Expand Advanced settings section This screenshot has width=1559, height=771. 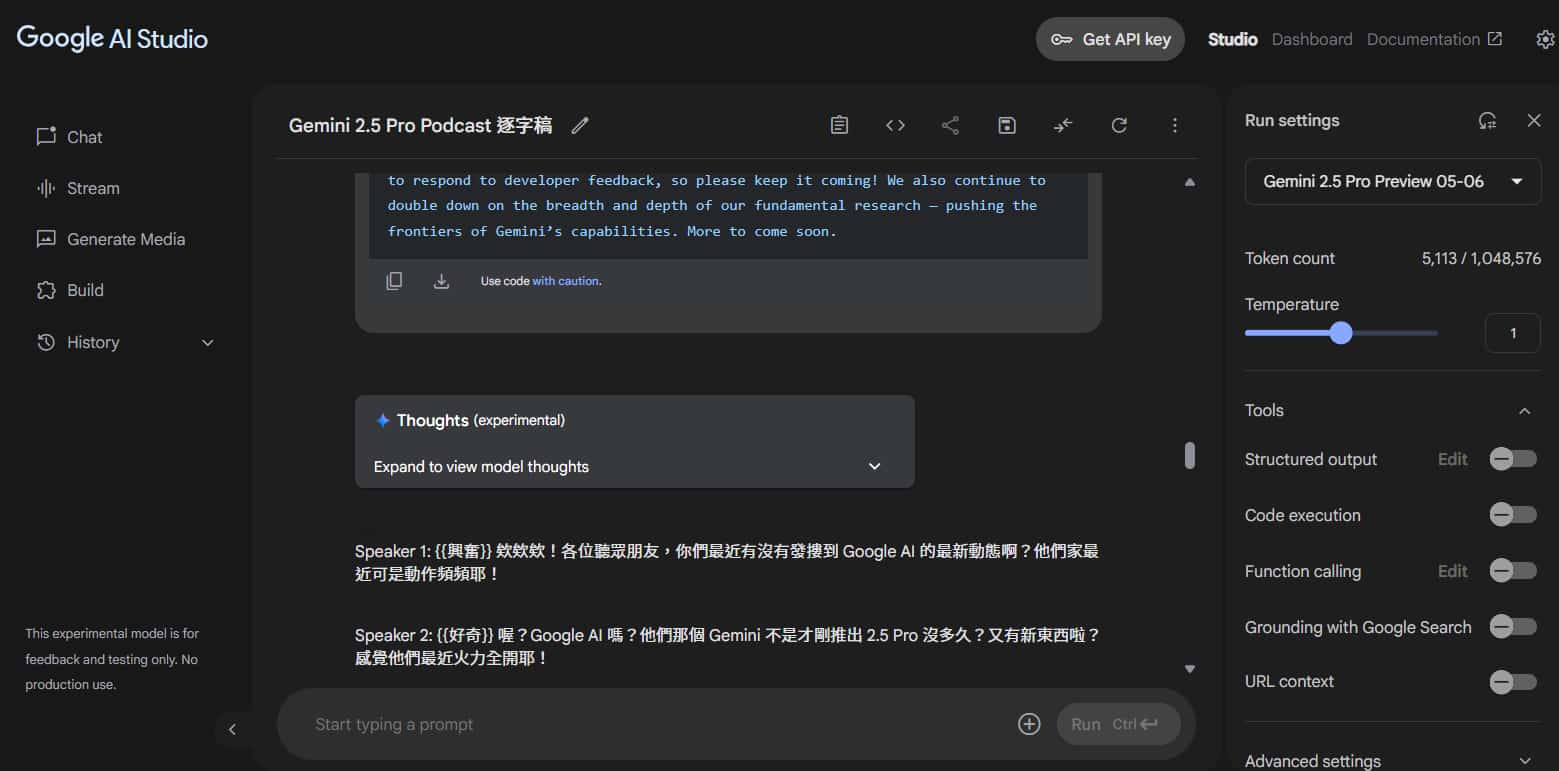click(1393, 761)
